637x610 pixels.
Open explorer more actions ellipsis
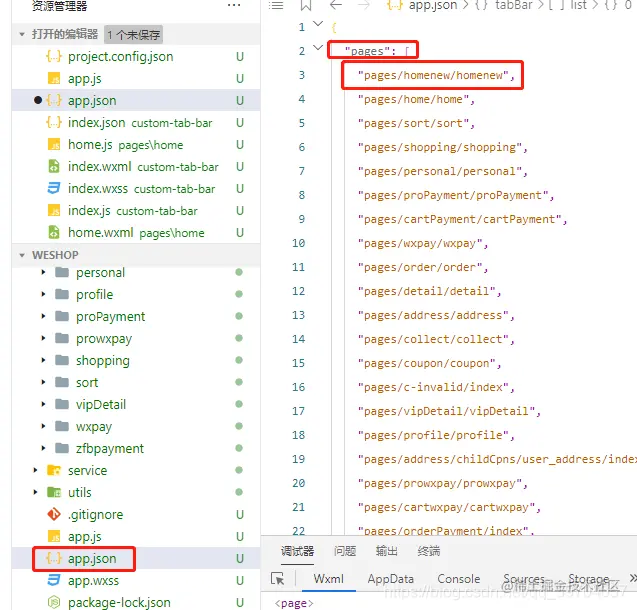point(234,5)
